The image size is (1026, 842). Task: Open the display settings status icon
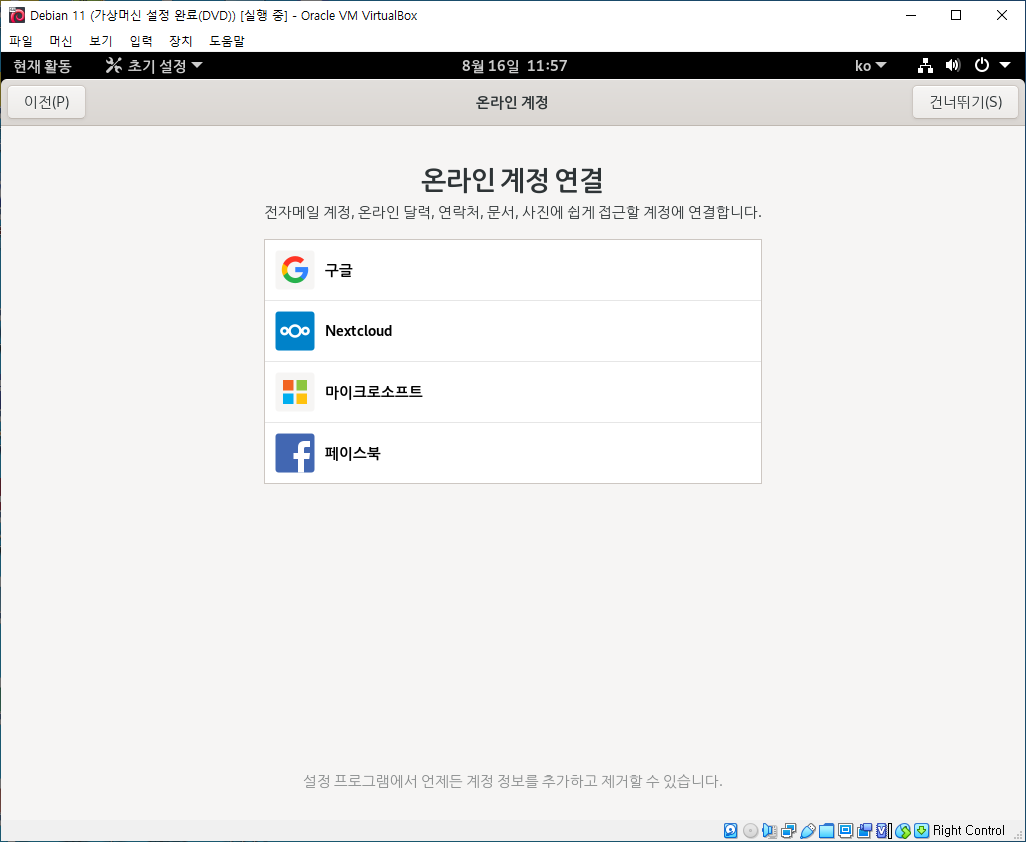pyautogui.click(x=845, y=830)
